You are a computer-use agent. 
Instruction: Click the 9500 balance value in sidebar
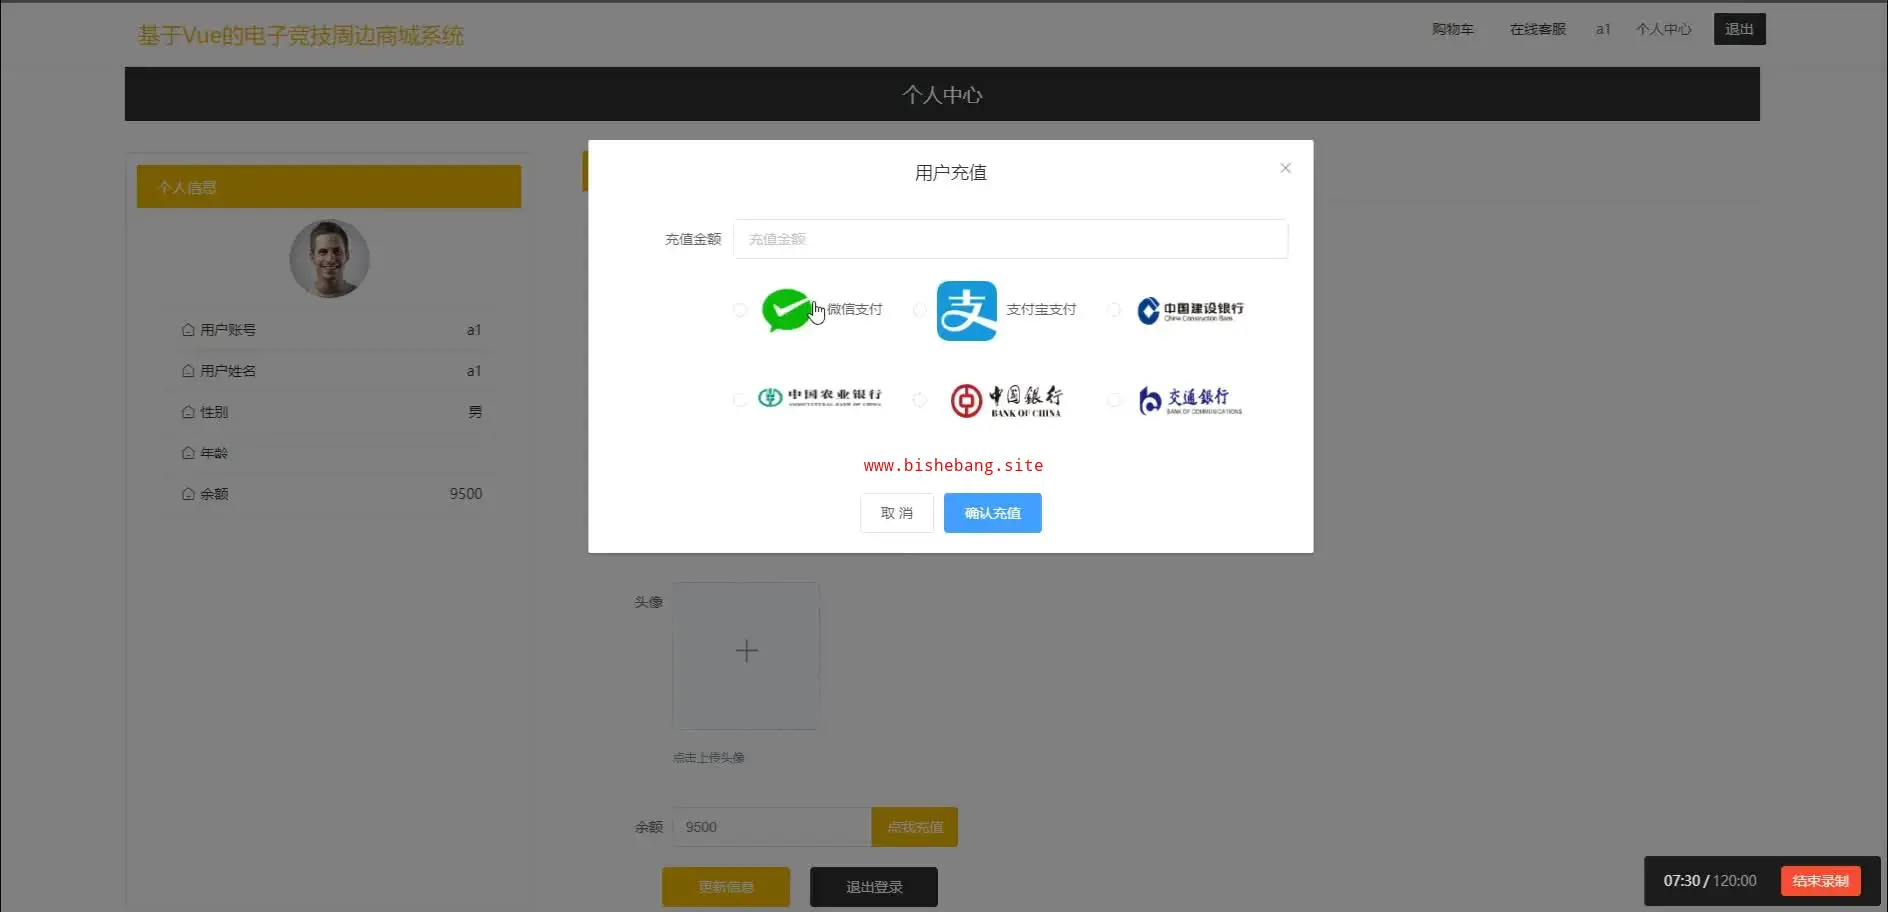tap(466, 494)
